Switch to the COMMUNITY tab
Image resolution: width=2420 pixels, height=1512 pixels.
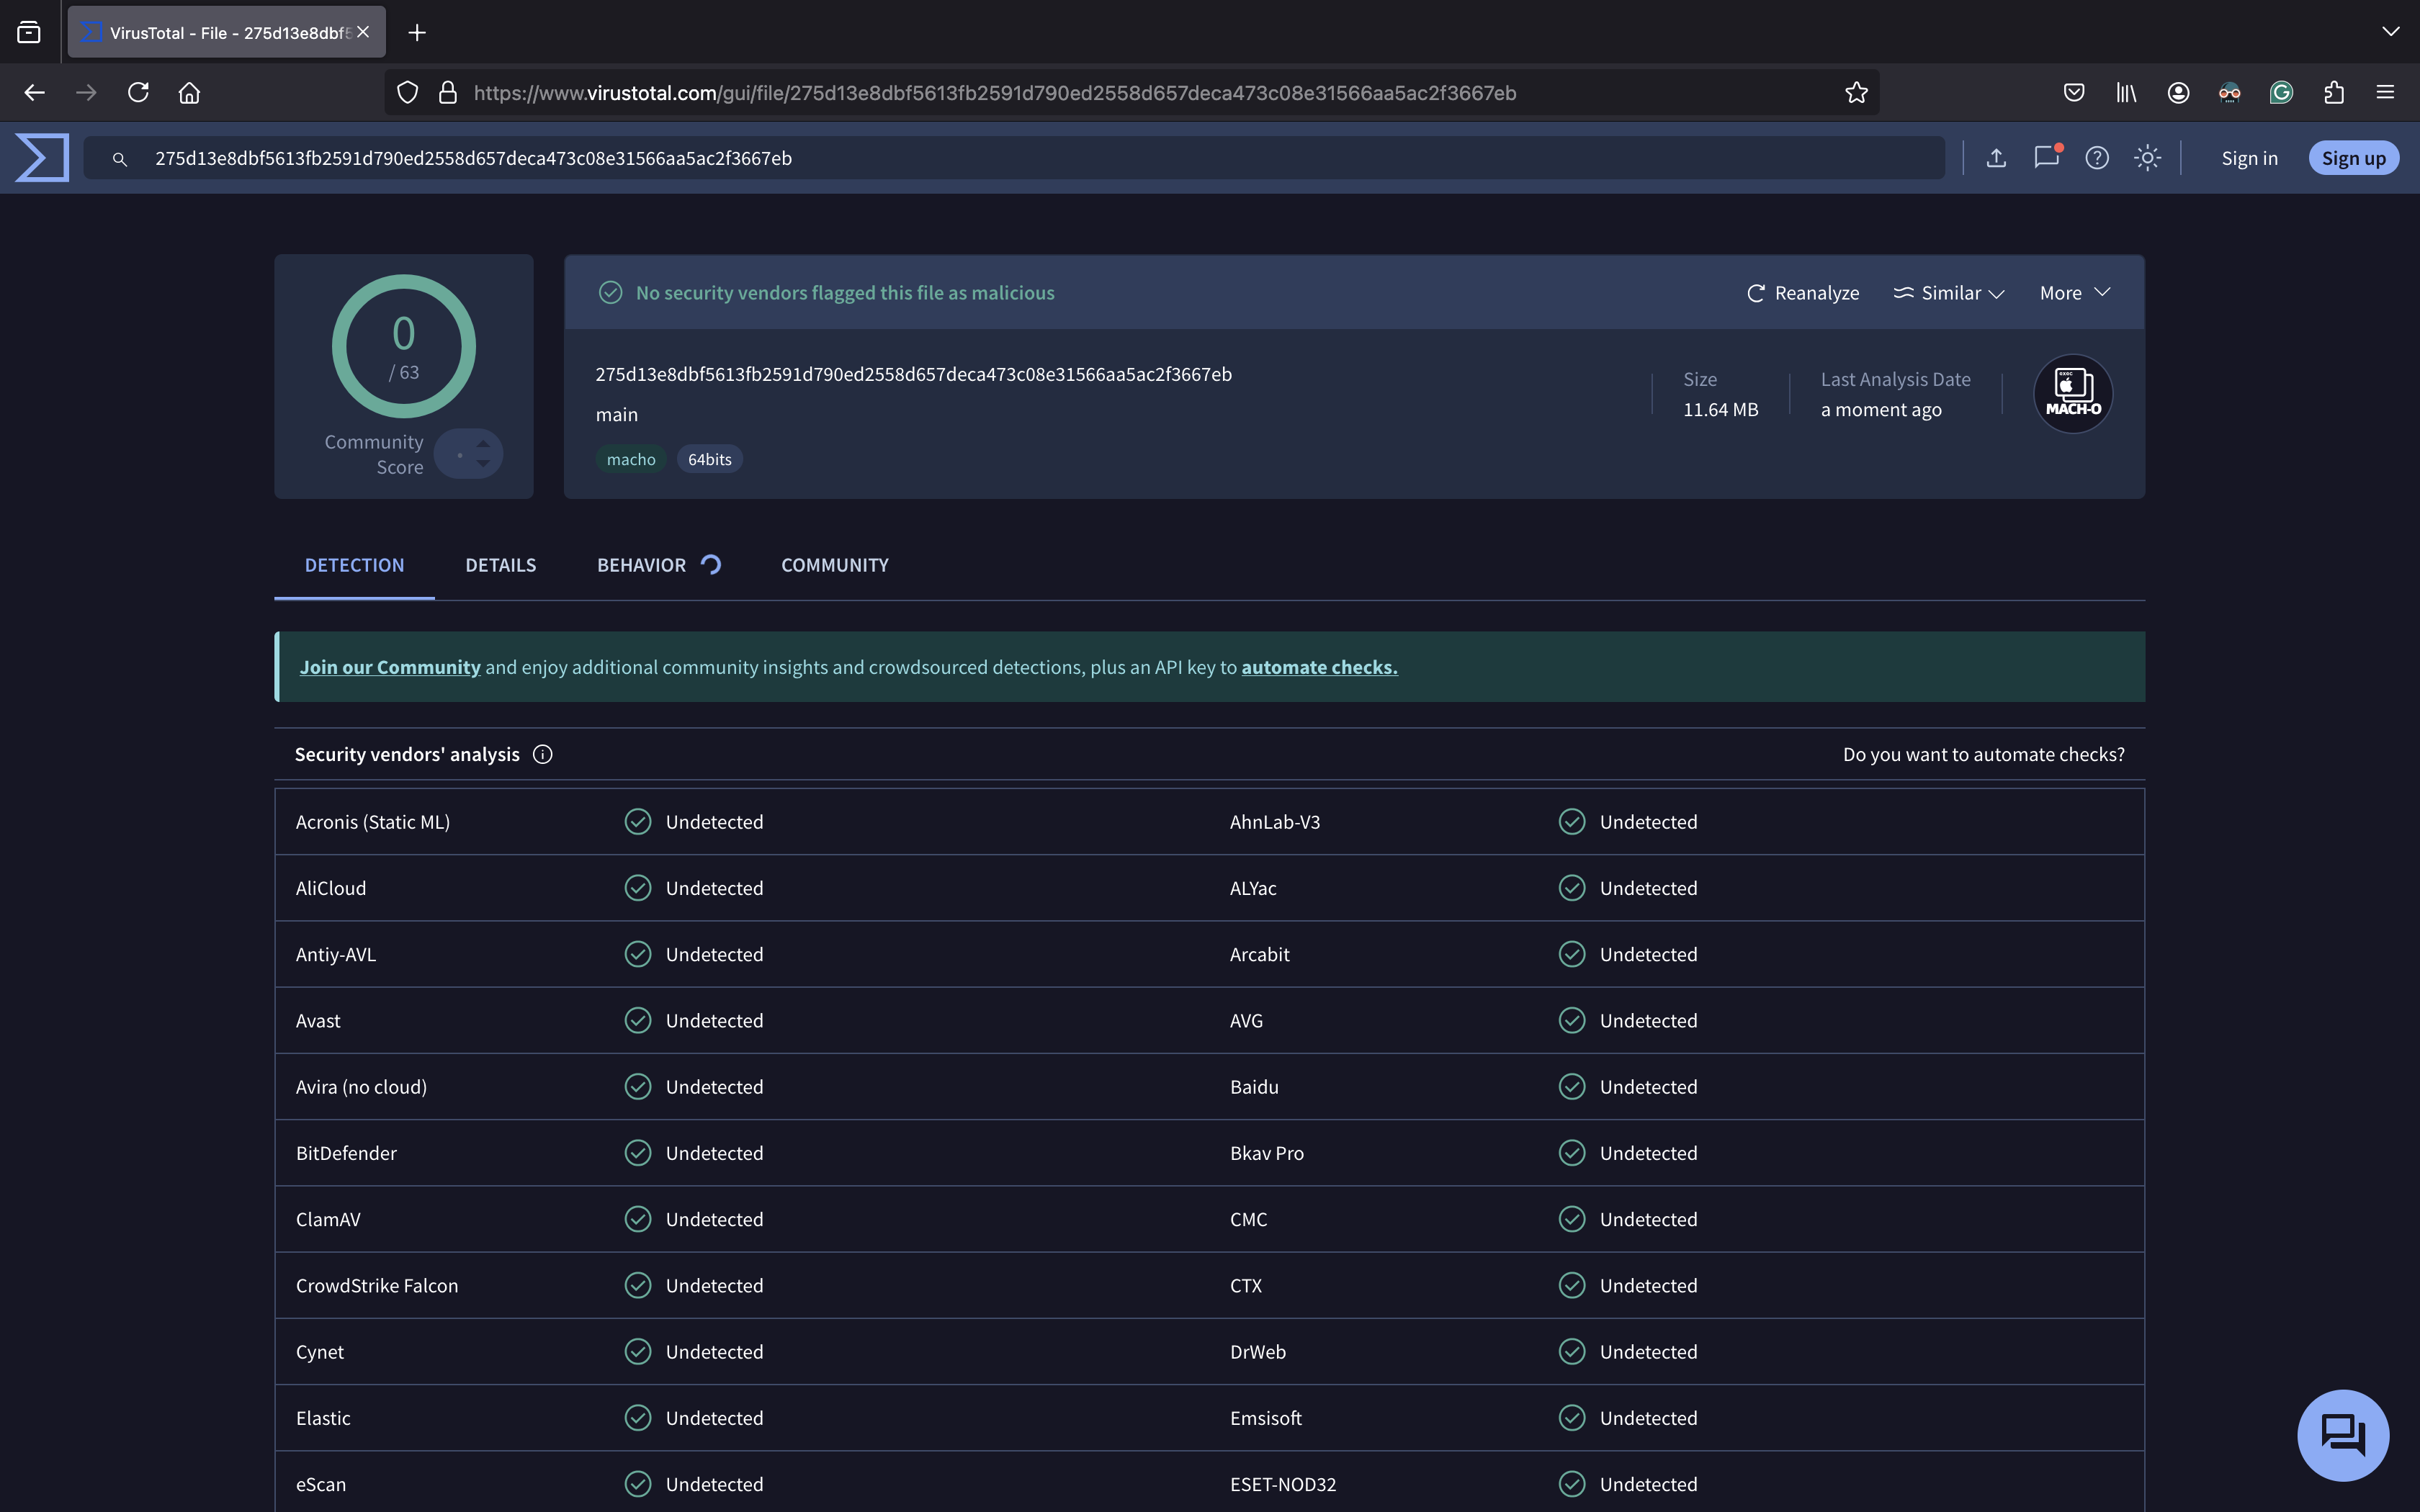coord(834,565)
